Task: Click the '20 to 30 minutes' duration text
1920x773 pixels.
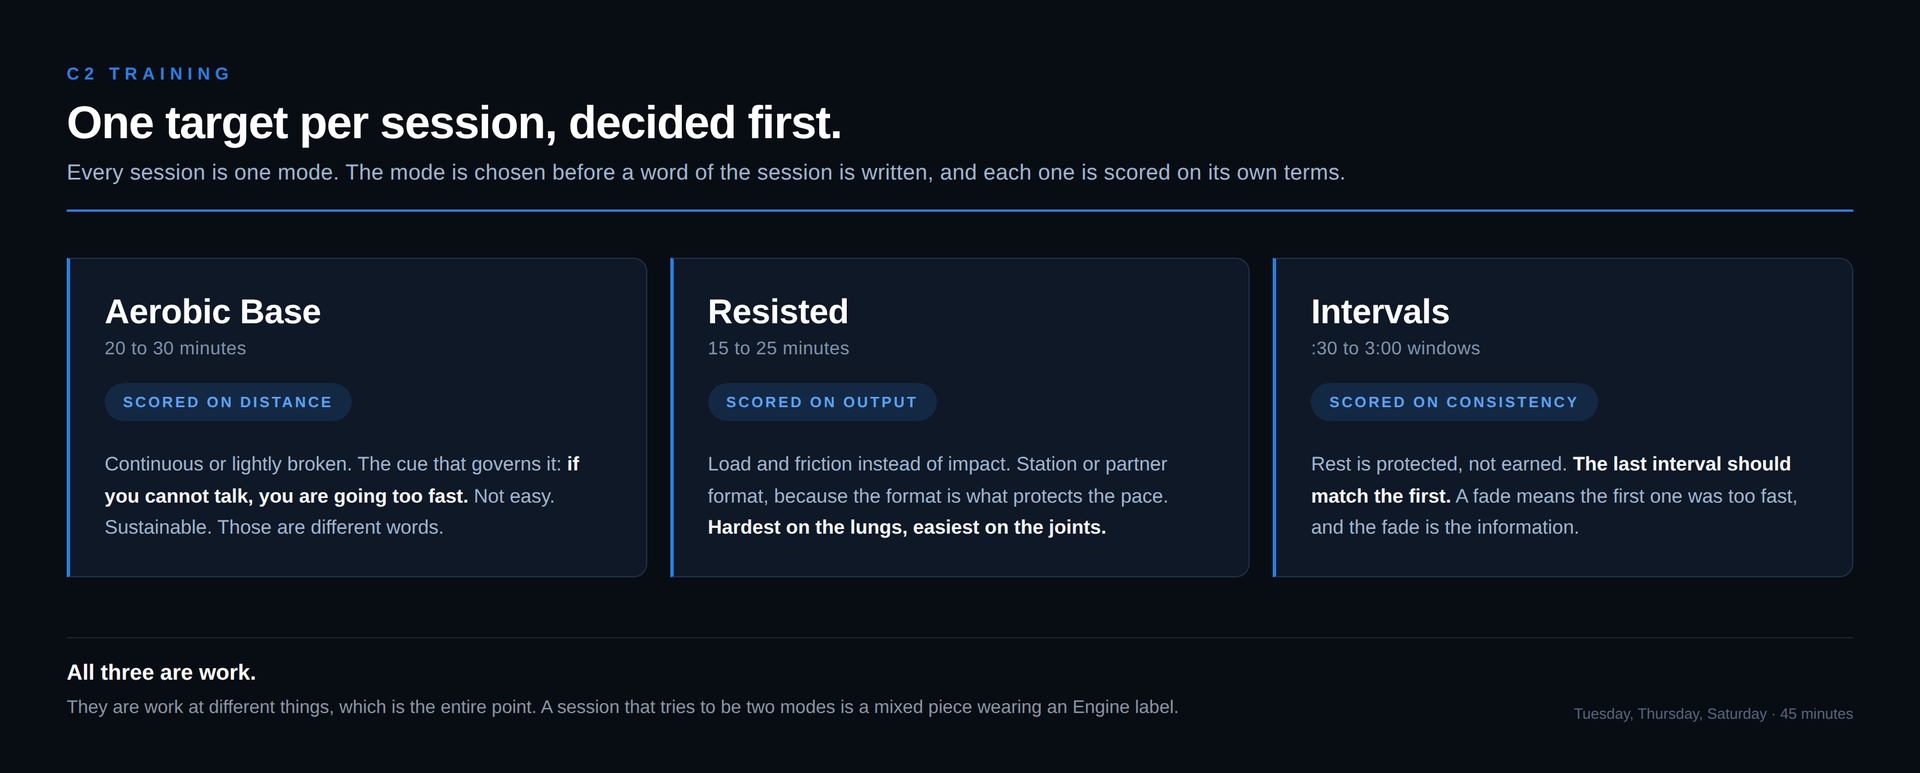Action: 175,348
